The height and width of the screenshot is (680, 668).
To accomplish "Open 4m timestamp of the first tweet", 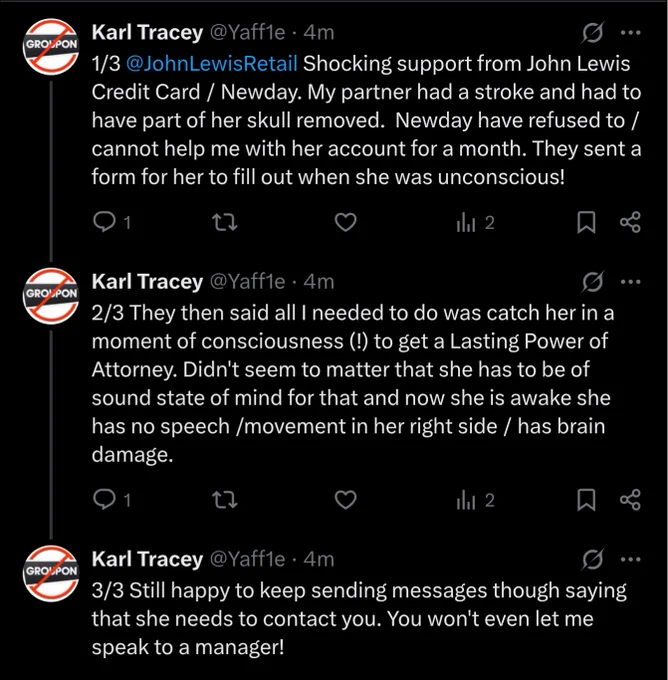I will click(x=319, y=33).
